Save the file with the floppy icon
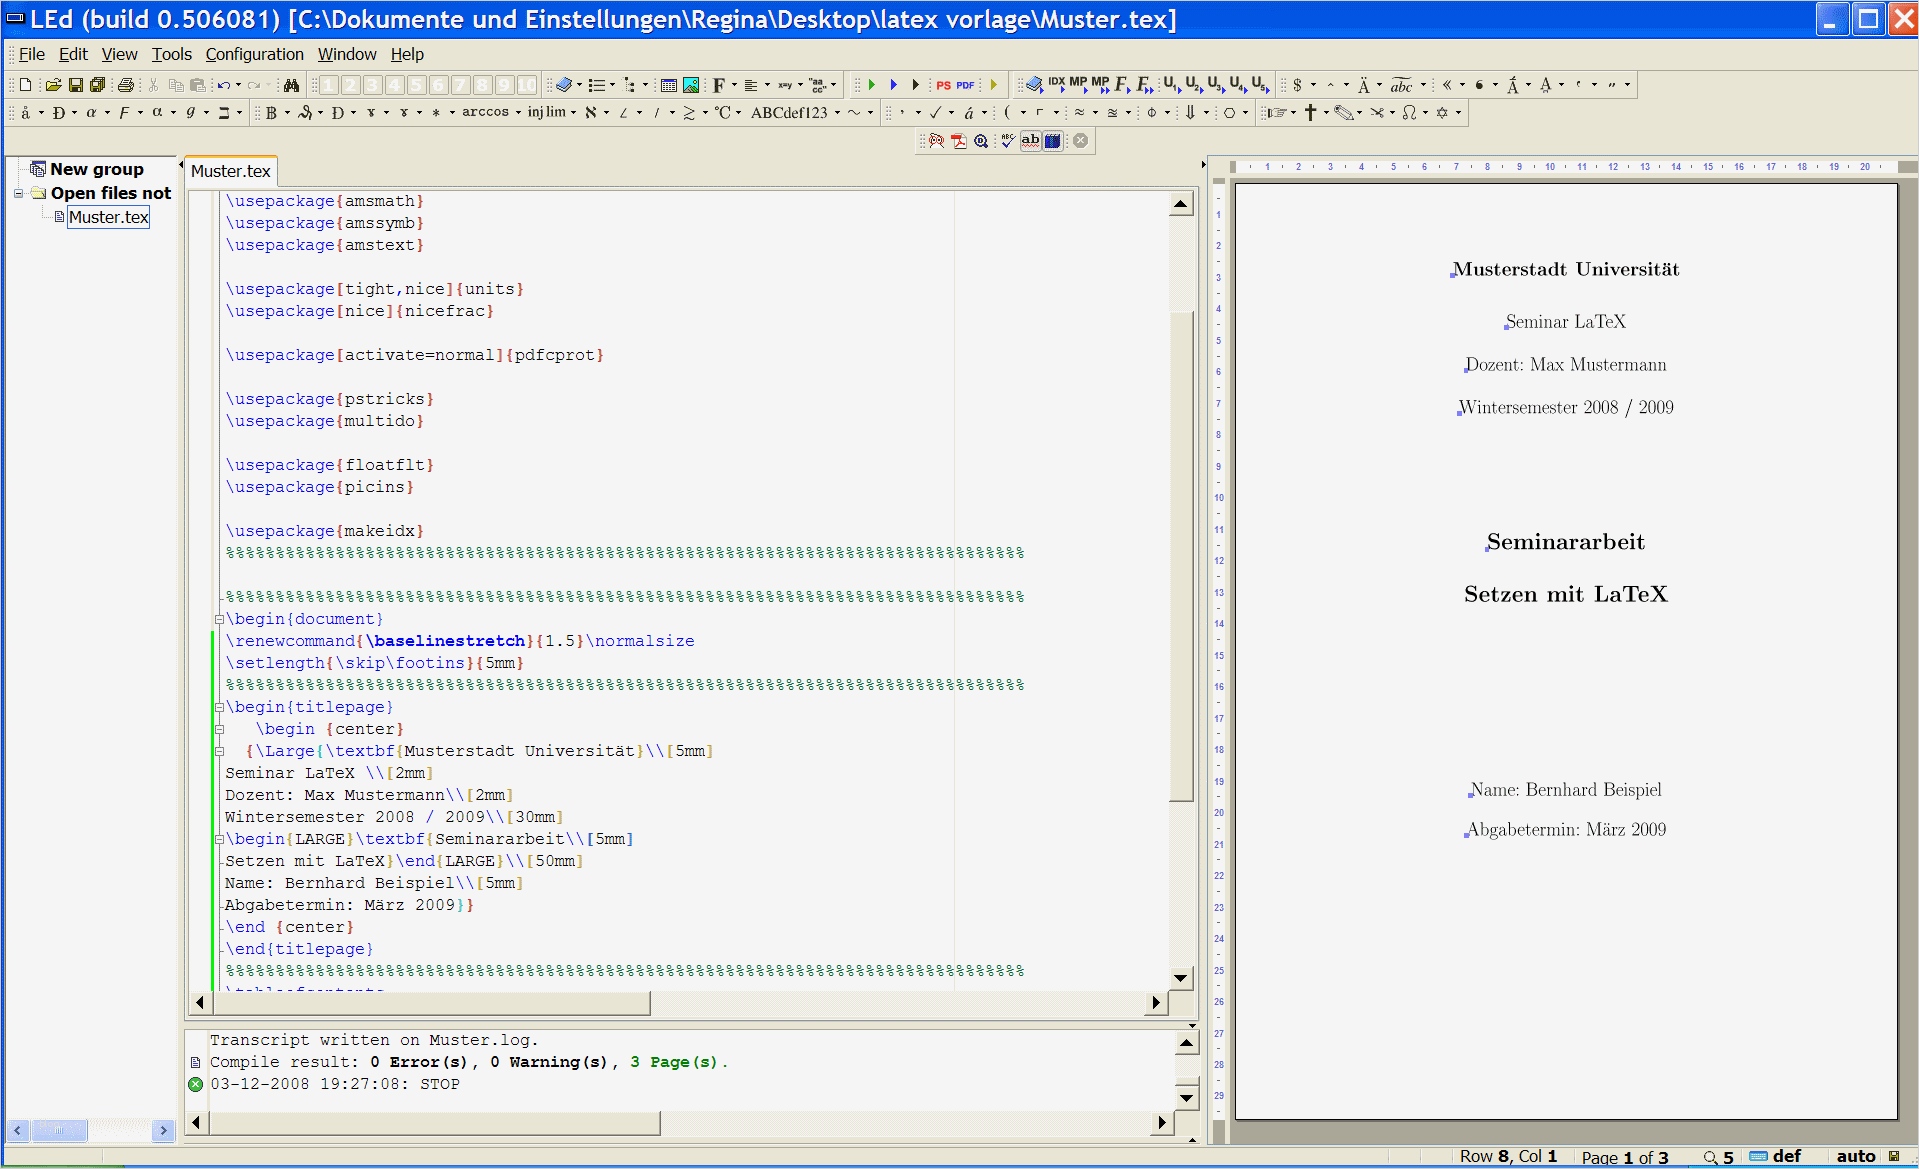This screenshot has width=1919, height=1169. 75,85
